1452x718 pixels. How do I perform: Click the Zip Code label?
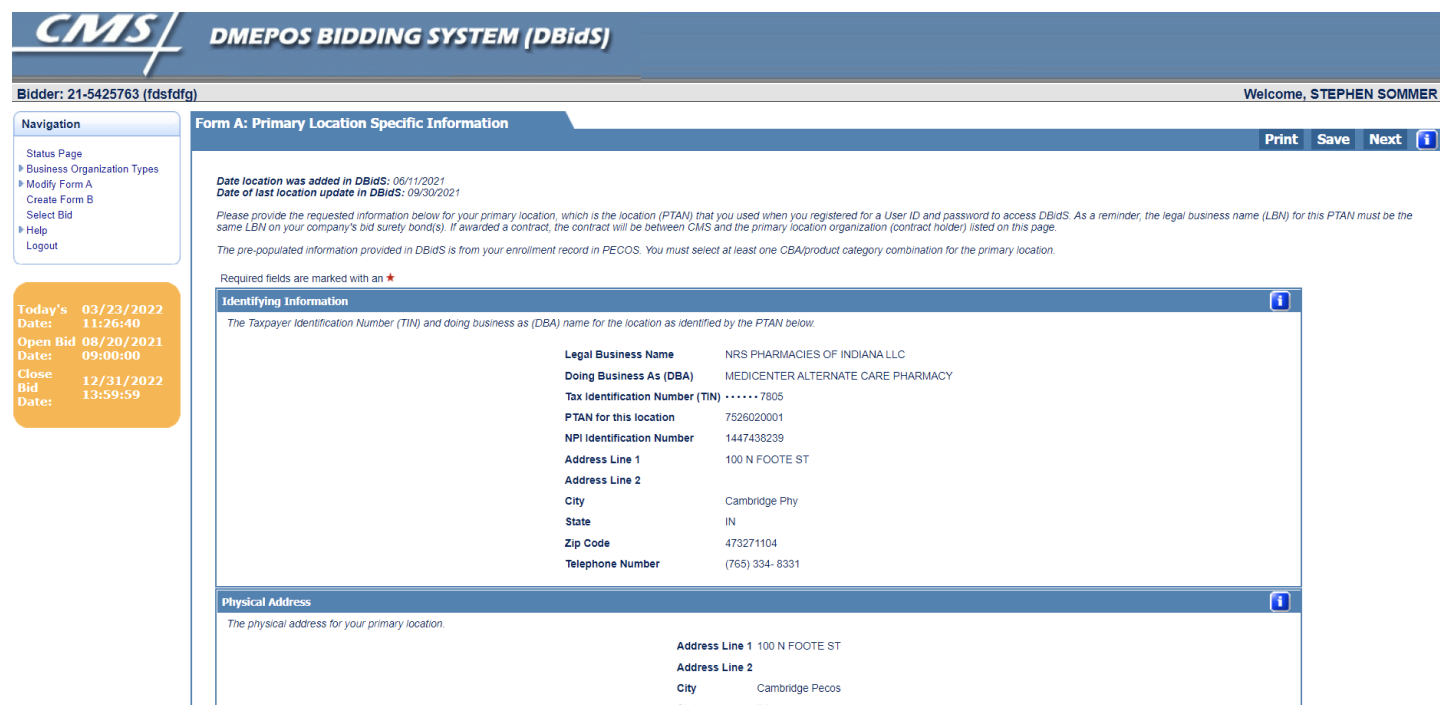(x=587, y=544)
